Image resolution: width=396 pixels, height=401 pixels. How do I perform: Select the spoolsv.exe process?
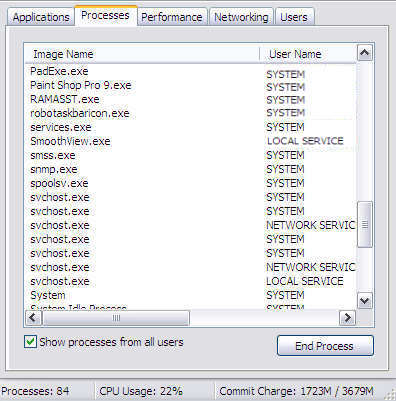(59, 183)
